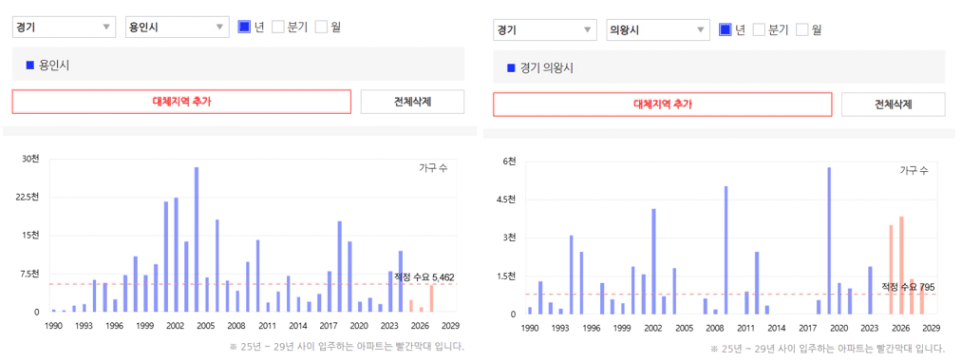
Task: Enable the 월 checkbox in right panel
Action: pyautogui.click(x=802, y=29)
